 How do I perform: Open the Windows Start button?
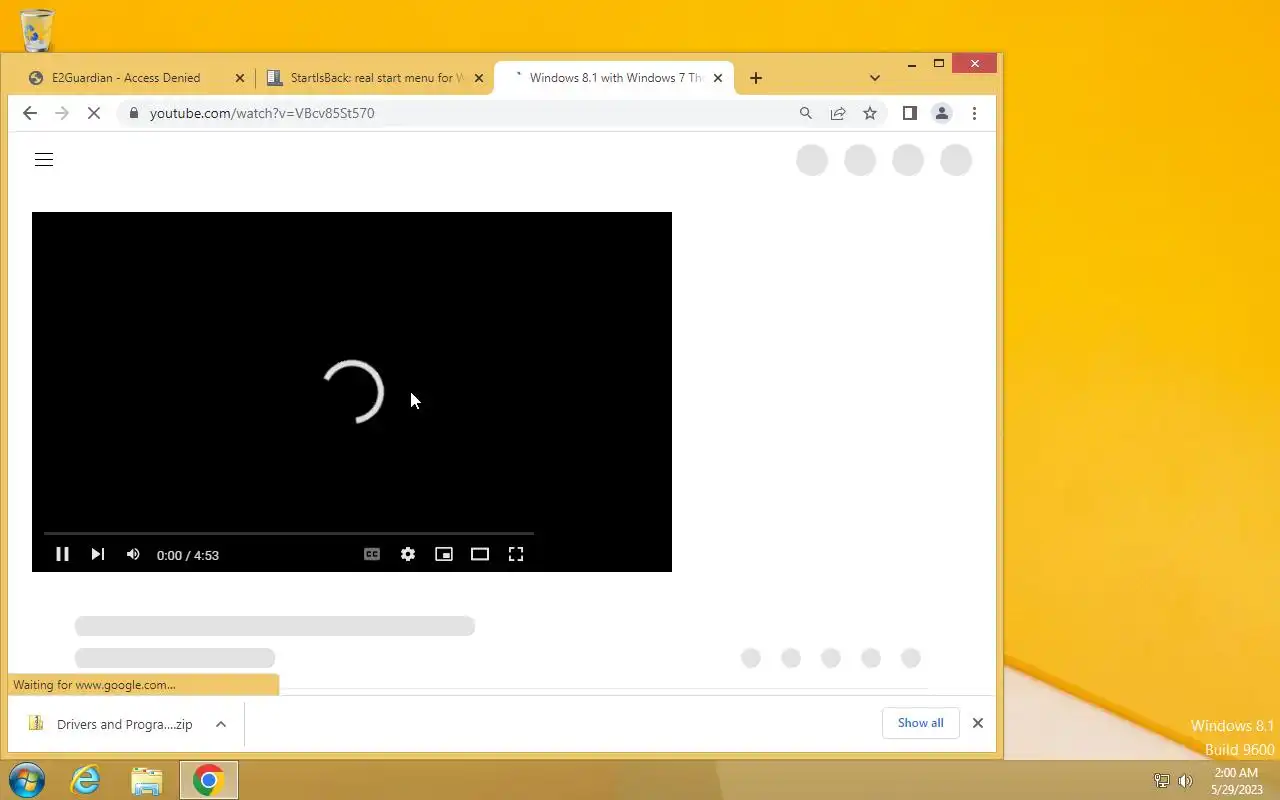(27, 780)
